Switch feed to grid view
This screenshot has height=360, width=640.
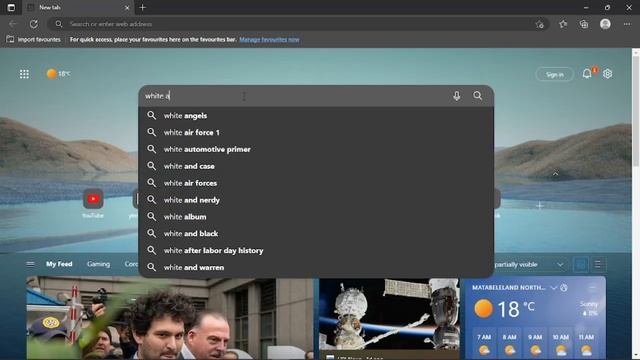click(x=581, y=264)
